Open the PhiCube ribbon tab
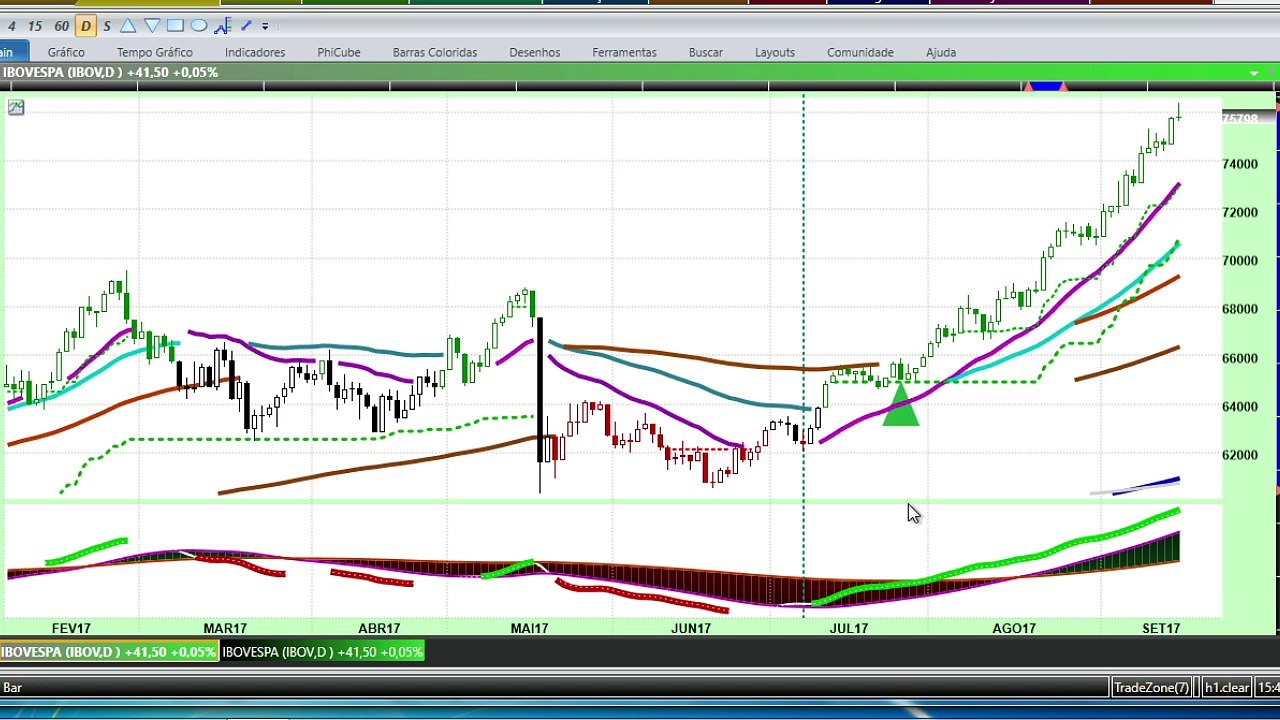This screenshot has width=1280, height=720. [338, 52]
